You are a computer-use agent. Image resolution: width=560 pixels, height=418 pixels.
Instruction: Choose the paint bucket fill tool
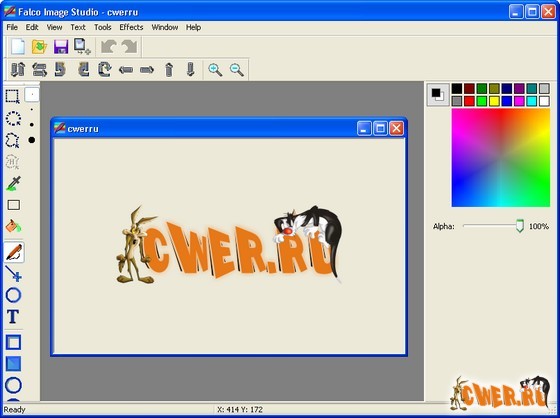[x=14, y=226]
